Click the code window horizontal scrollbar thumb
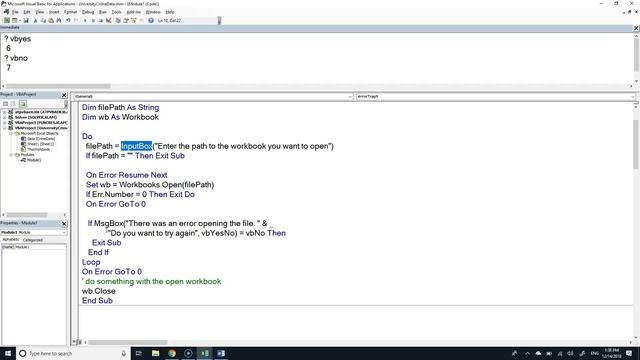This screenshot has width=640, height=360. (127, 342)
